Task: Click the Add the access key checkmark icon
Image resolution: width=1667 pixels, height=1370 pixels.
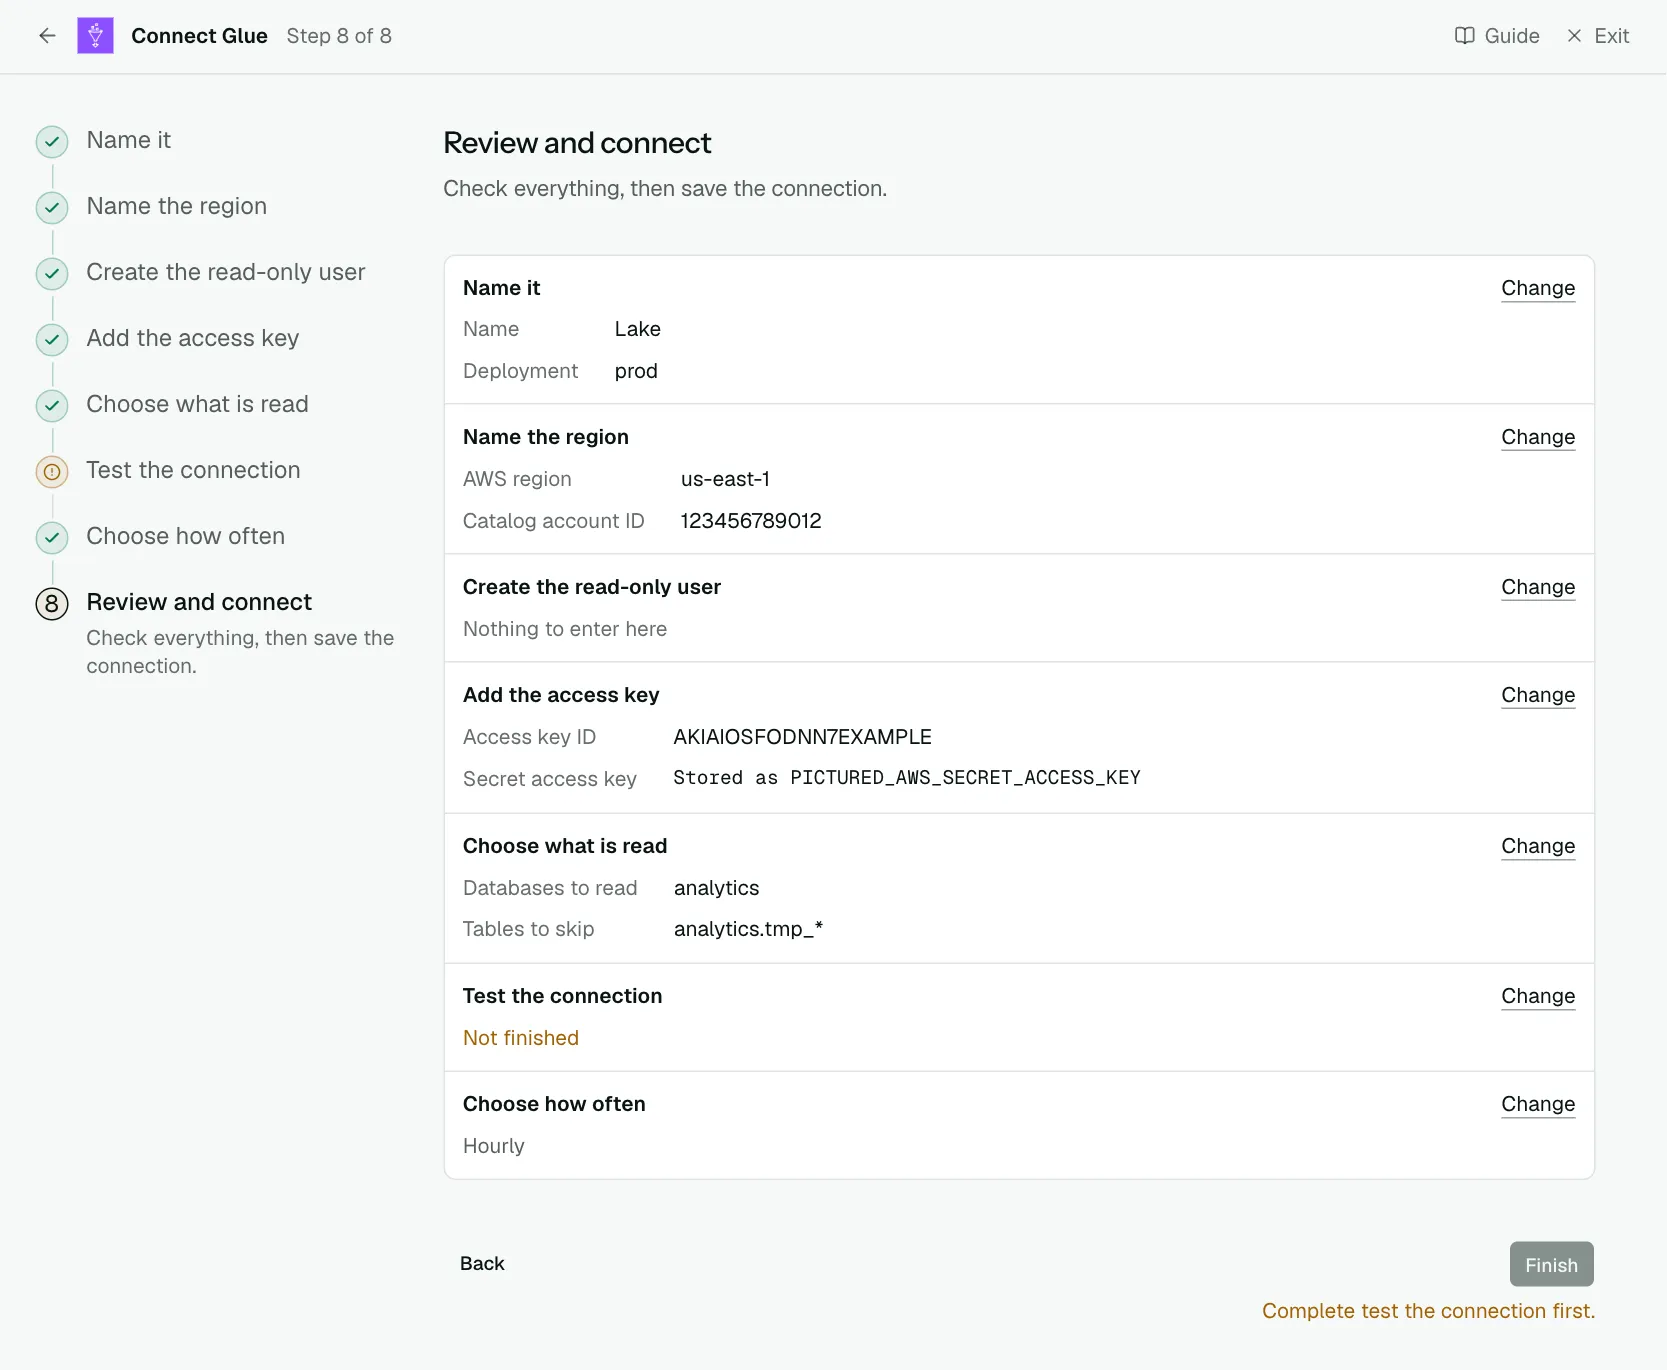Action: (x=52, y=339)
